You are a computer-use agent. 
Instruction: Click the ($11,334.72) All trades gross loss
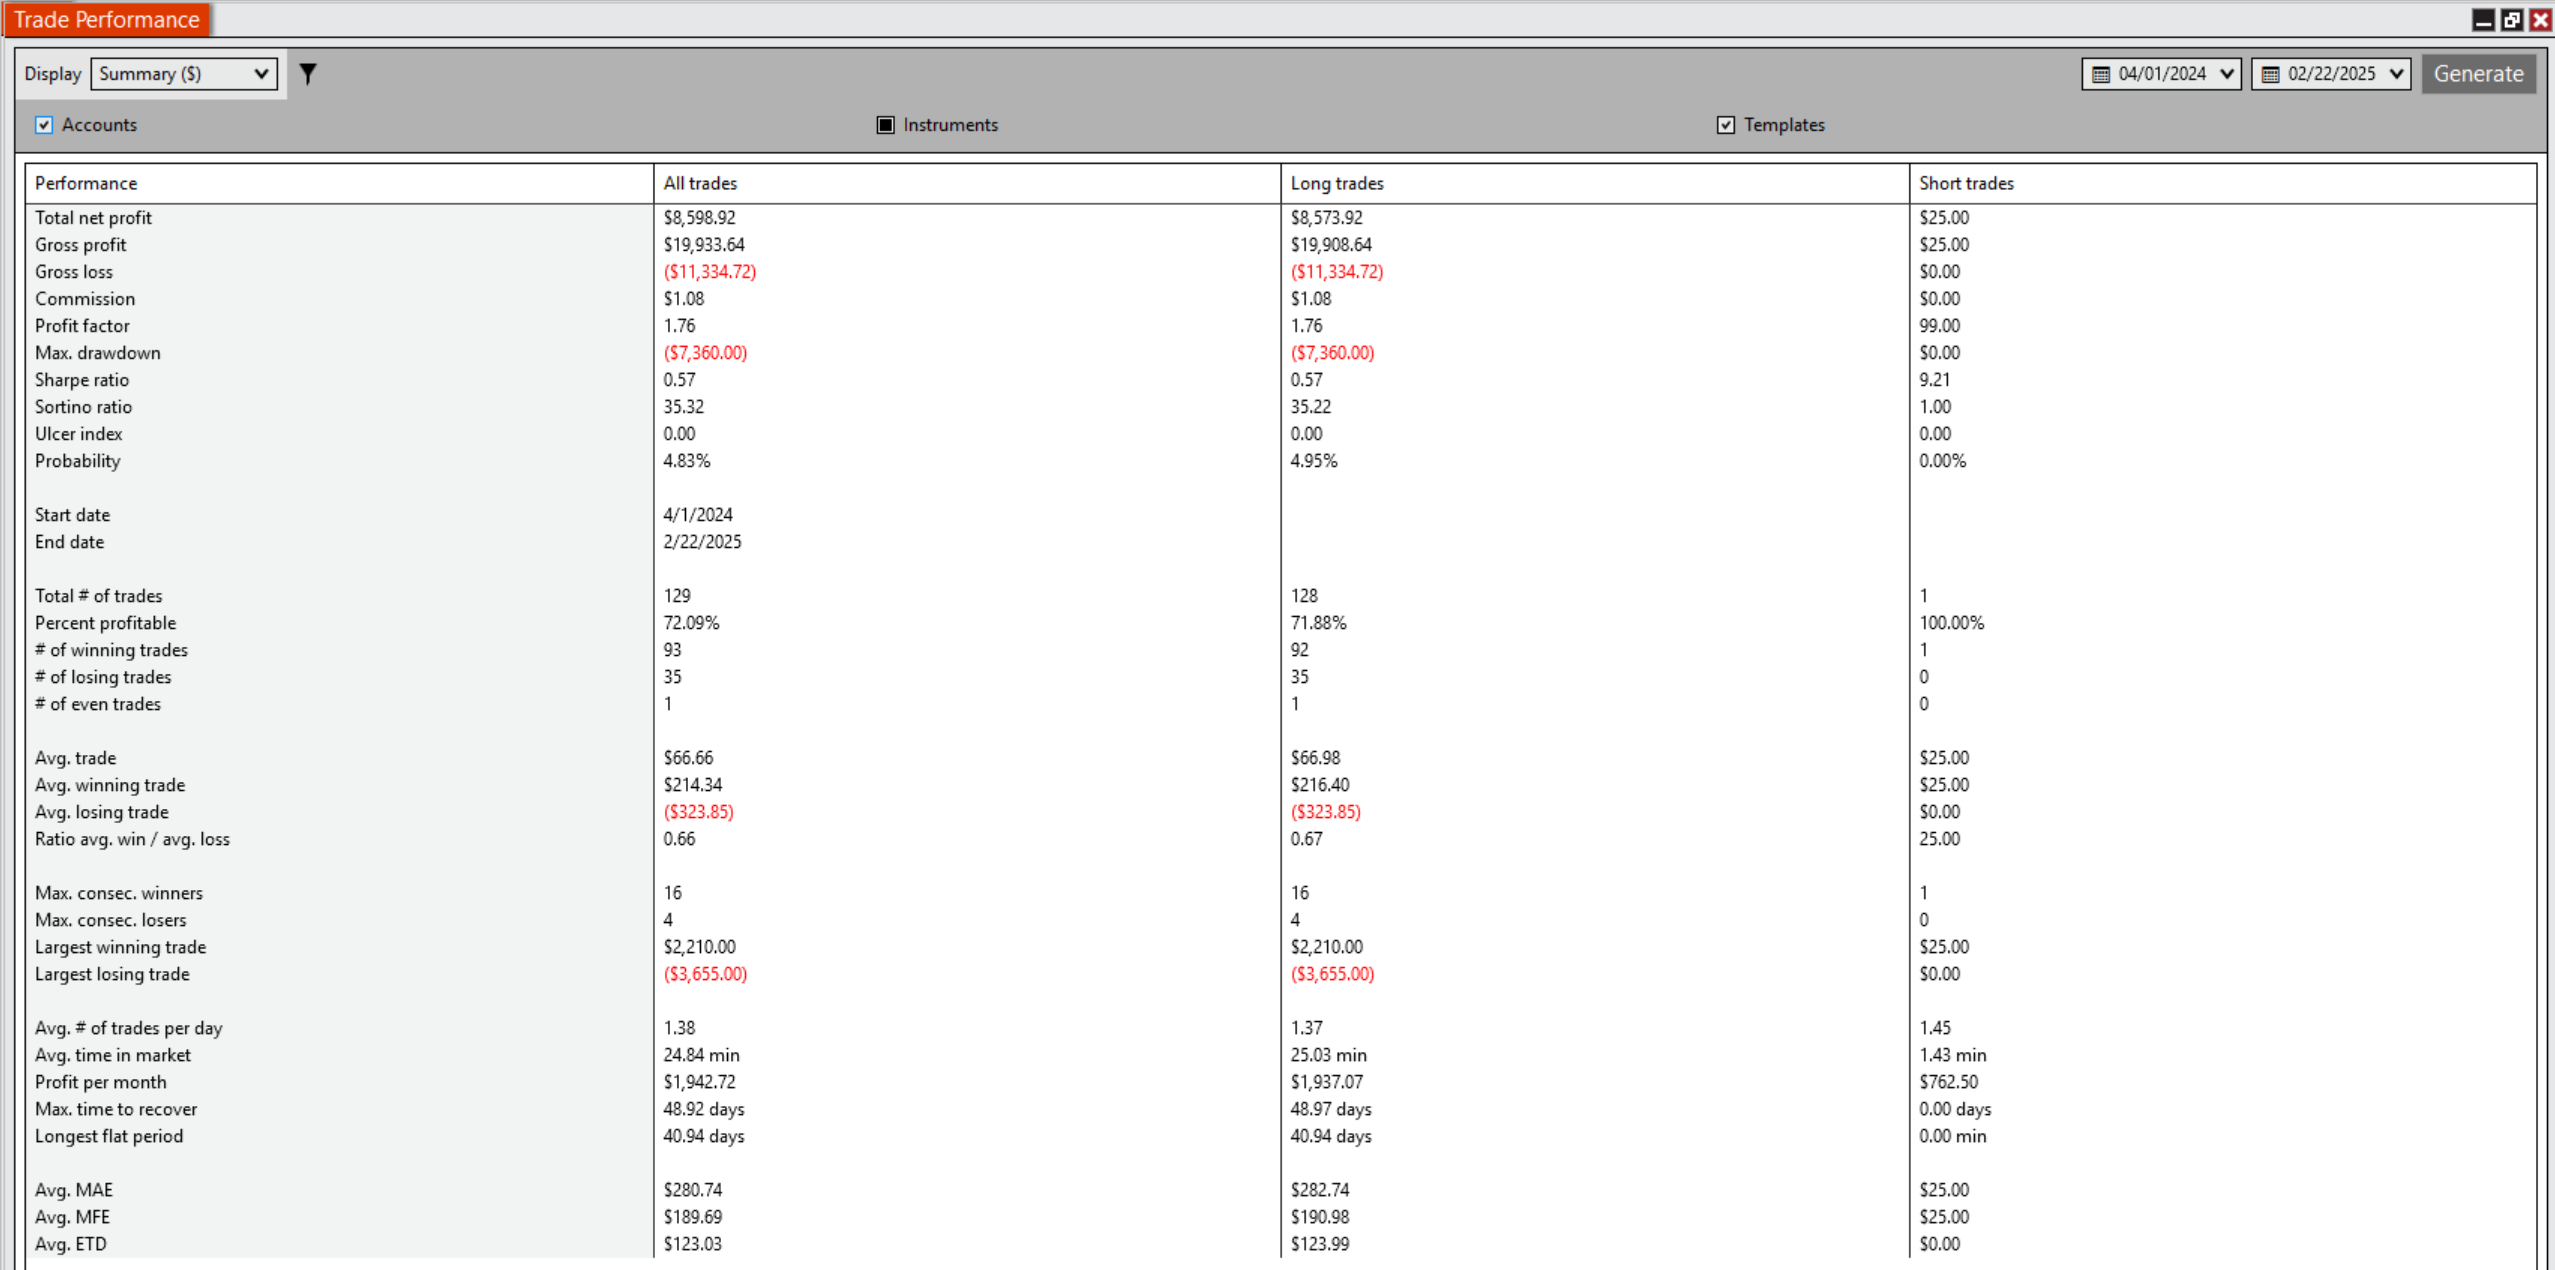coord(709,272)
